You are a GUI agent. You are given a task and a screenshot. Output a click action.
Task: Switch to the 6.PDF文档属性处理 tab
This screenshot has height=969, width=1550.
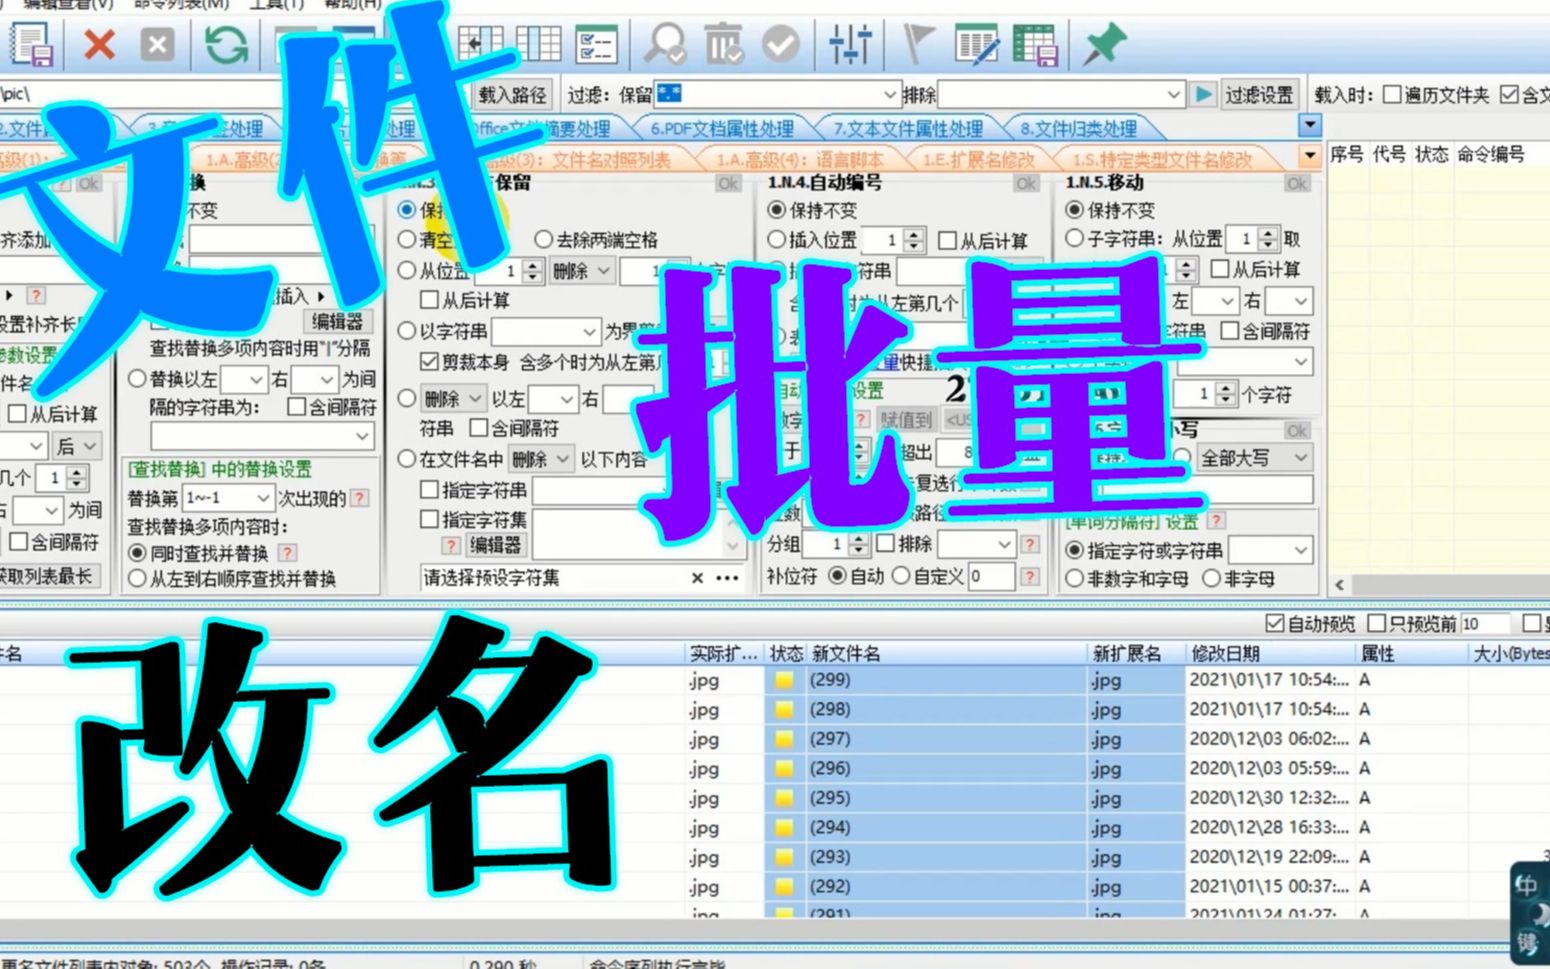[x=722, y=129]
